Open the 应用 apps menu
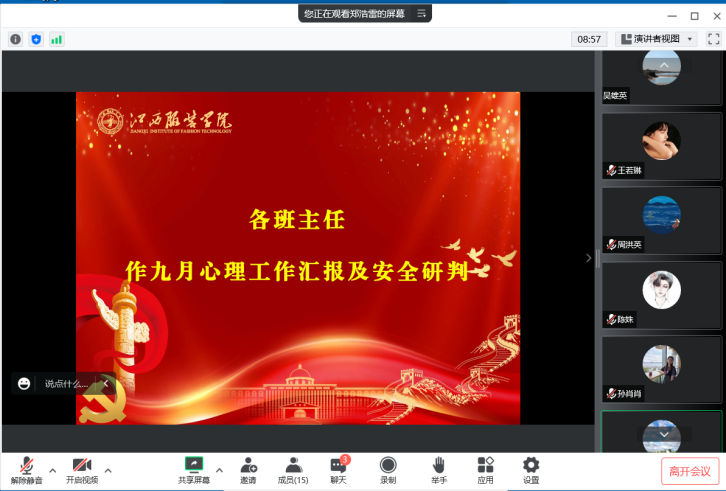The image size is (726, 491). coord(485,465)
